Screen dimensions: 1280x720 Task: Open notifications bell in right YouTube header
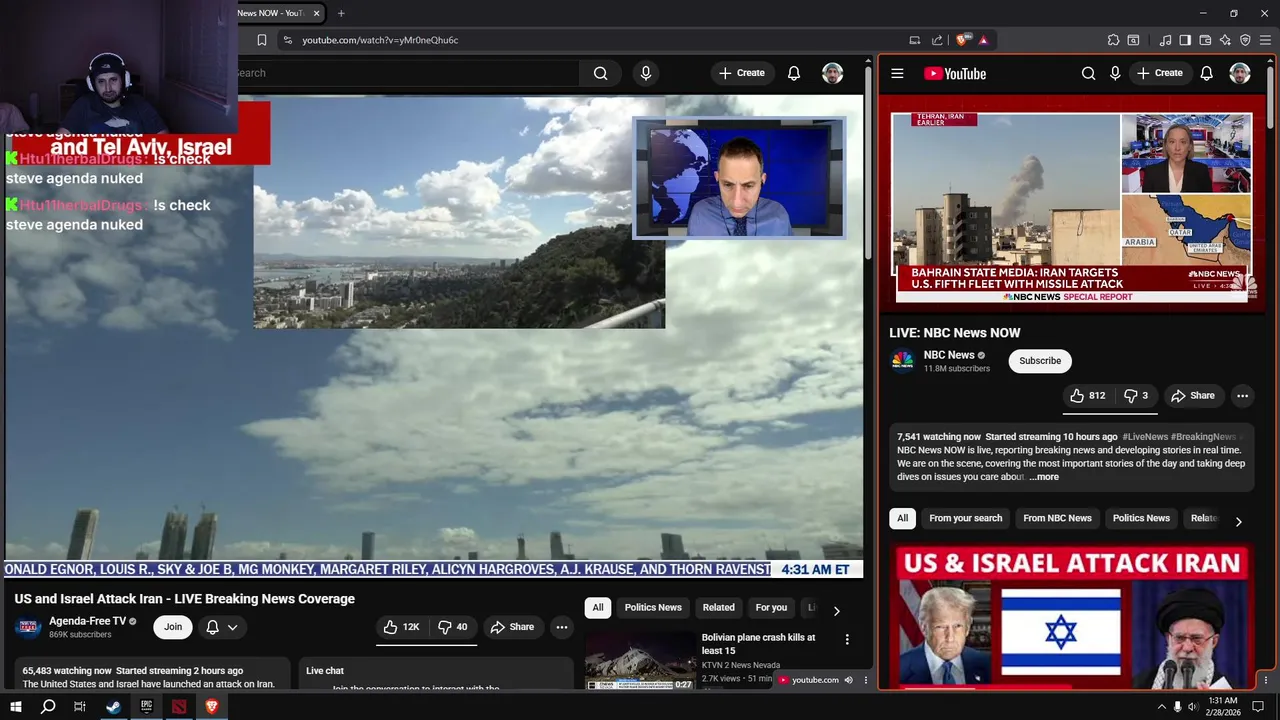tap(1207, 73)
